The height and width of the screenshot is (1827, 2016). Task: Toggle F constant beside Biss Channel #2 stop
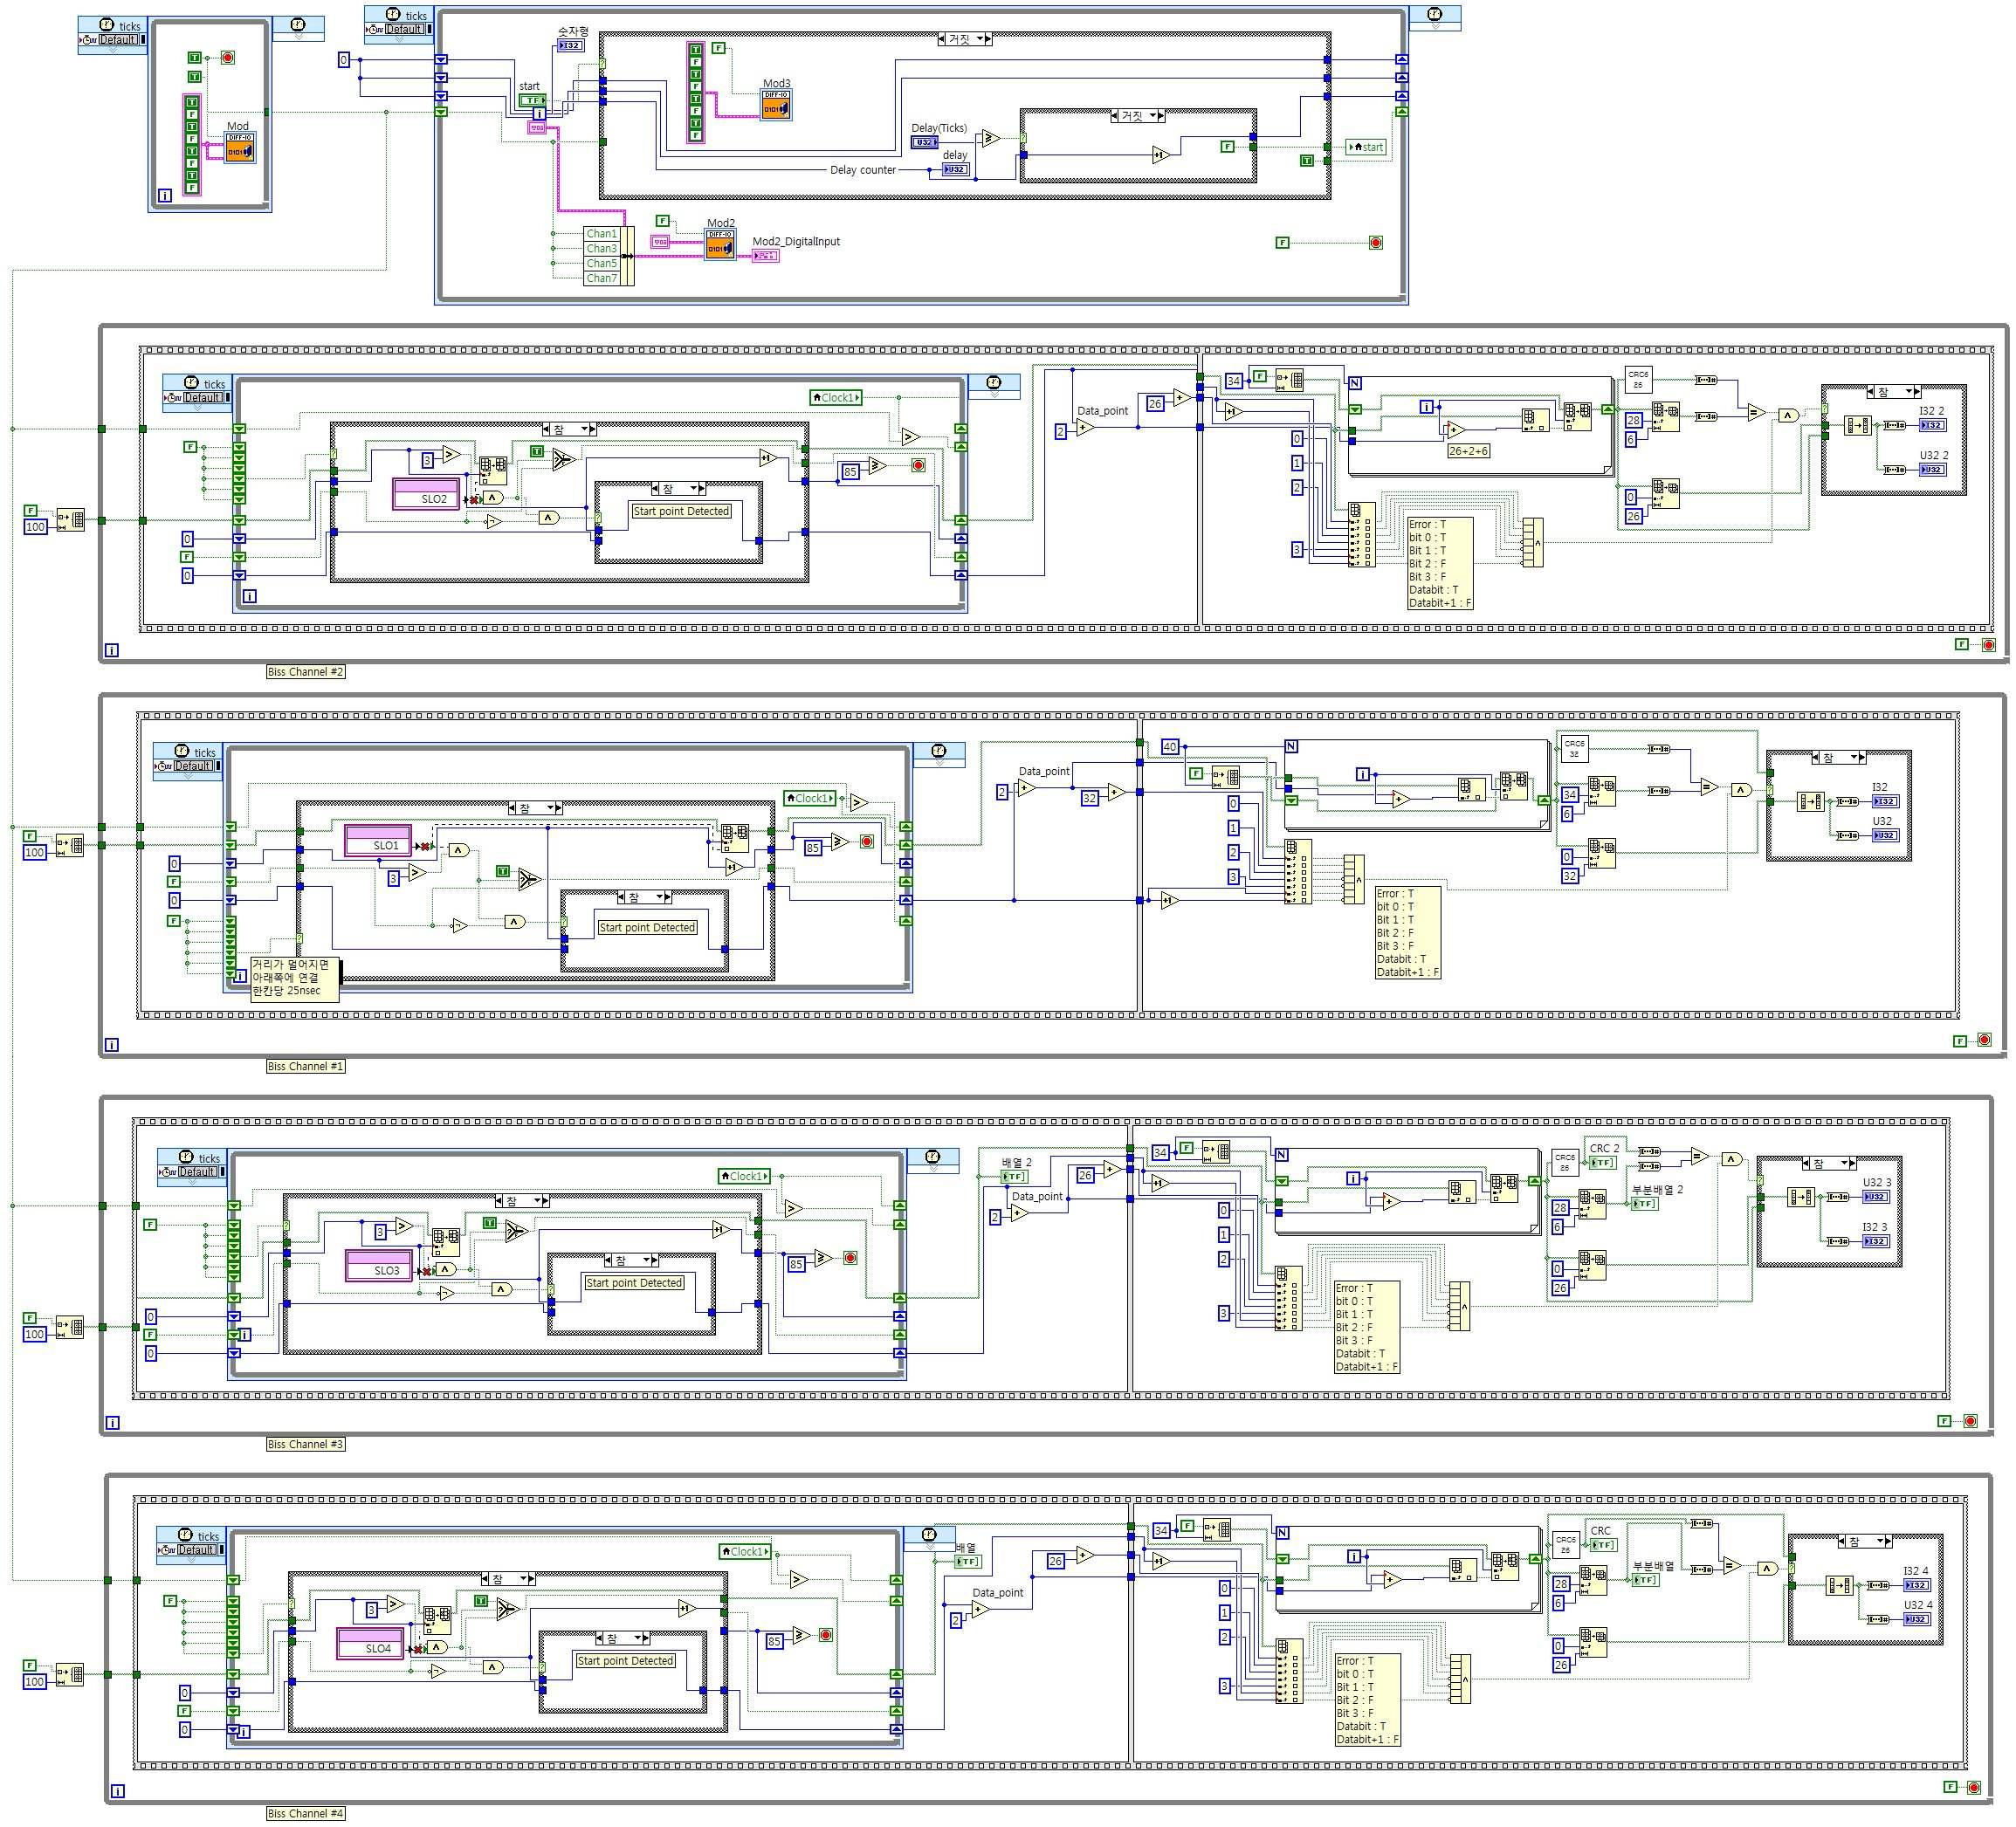(1962, 645)
